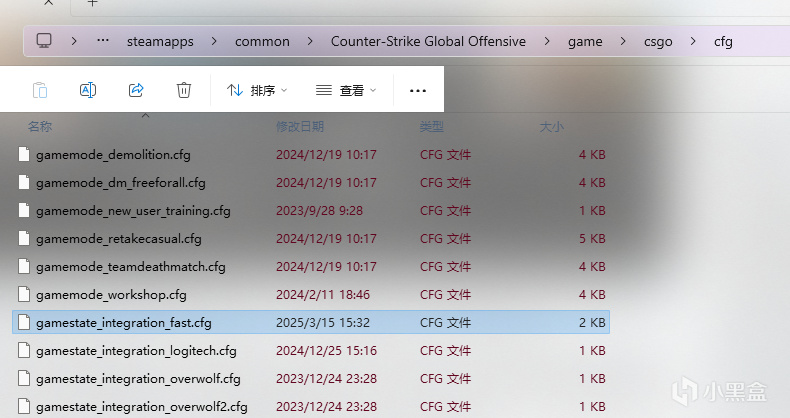Click file icon of gamemode_dm_freeforall.cfg

pos(24,182)
